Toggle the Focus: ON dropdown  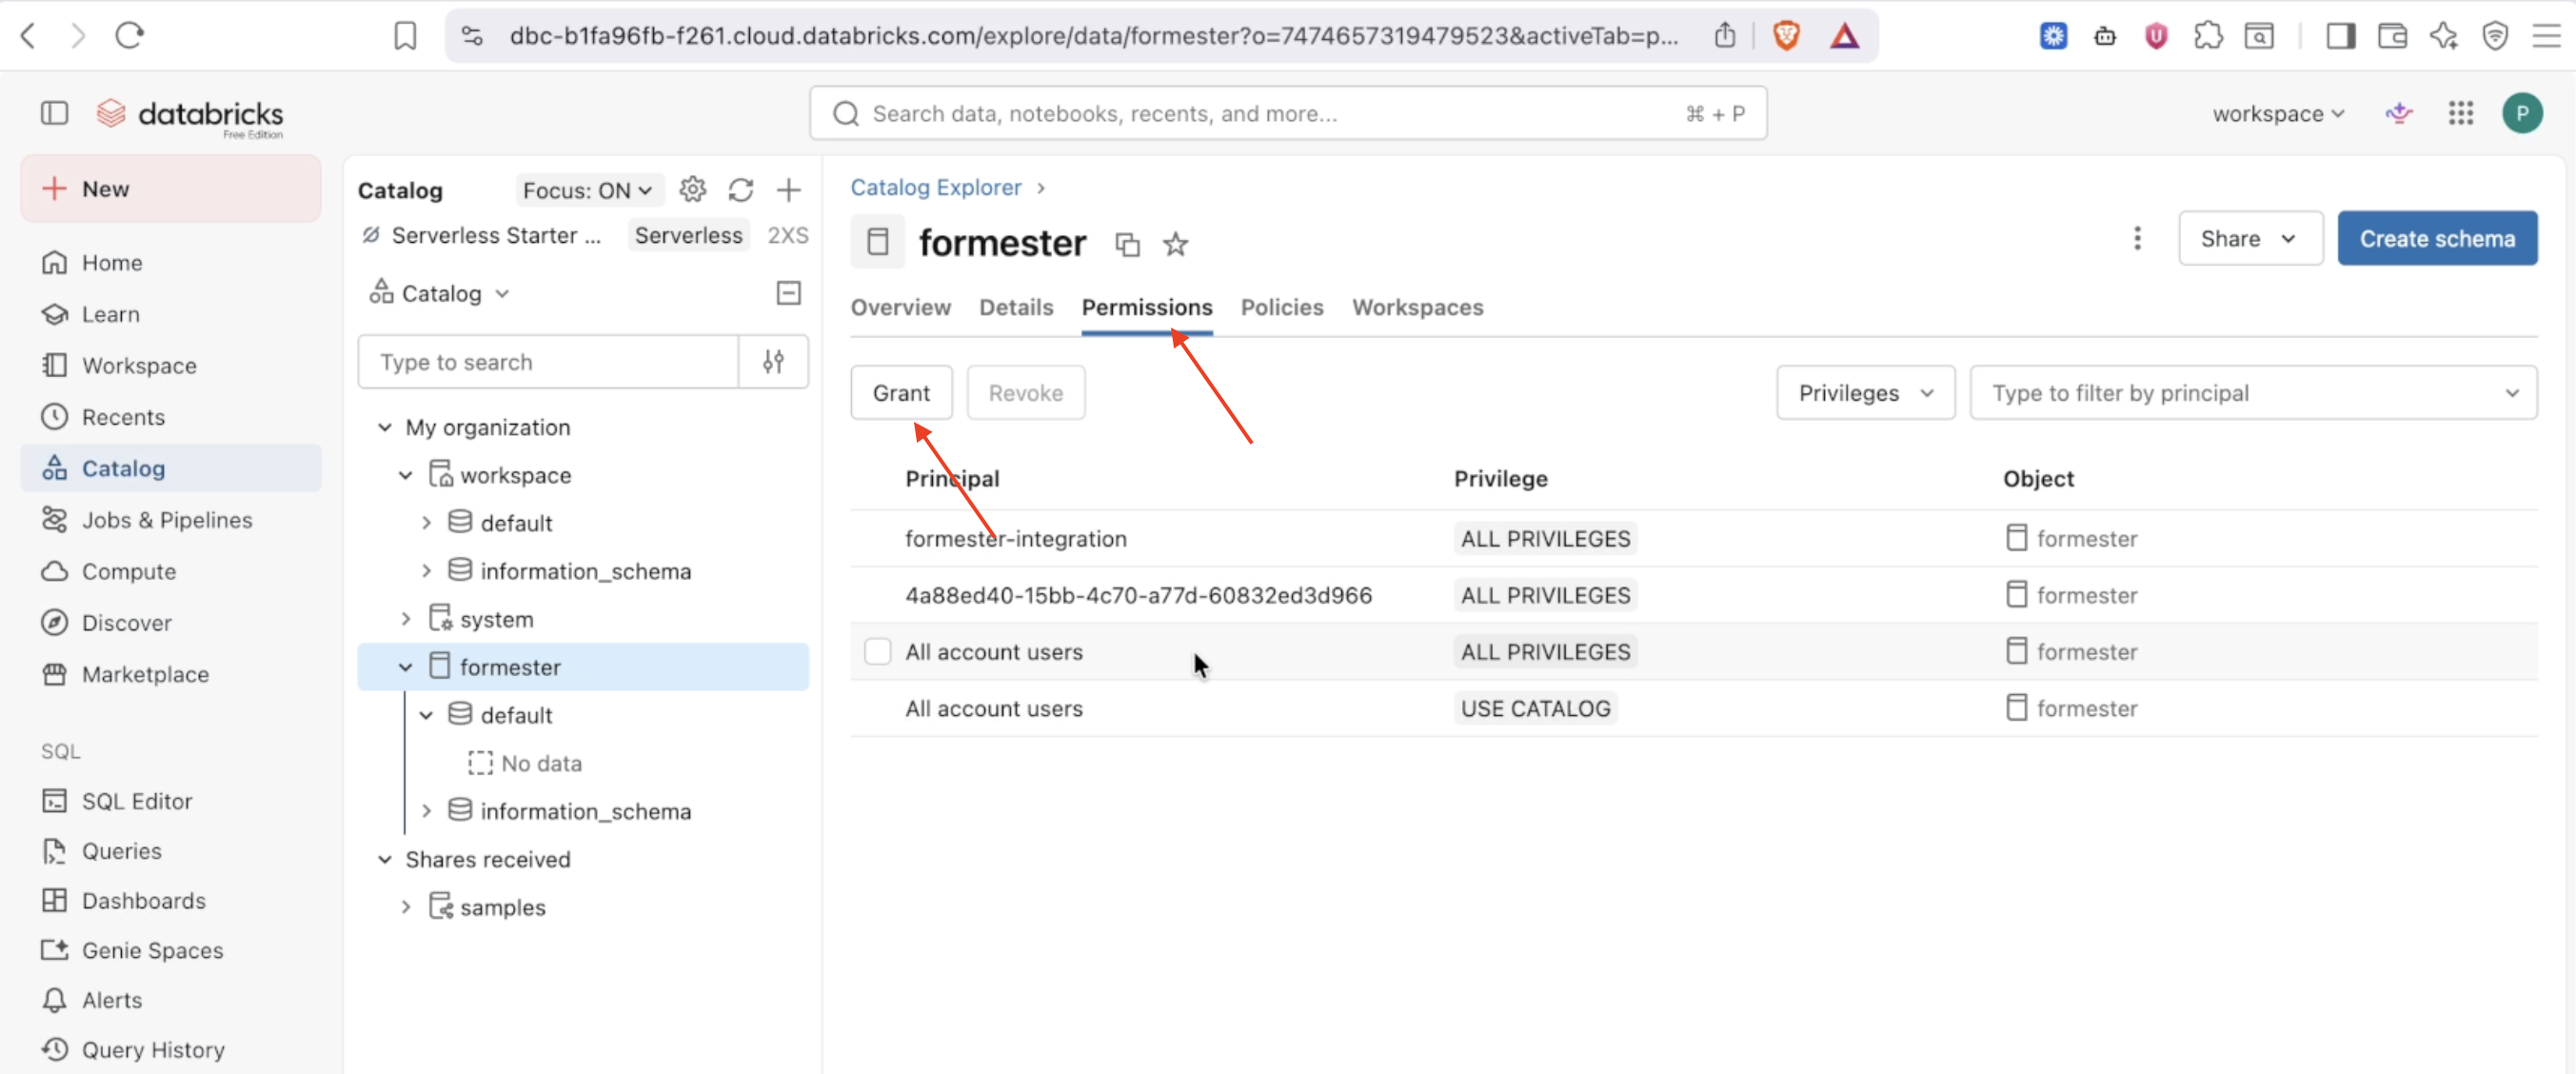tap(588, 190)
